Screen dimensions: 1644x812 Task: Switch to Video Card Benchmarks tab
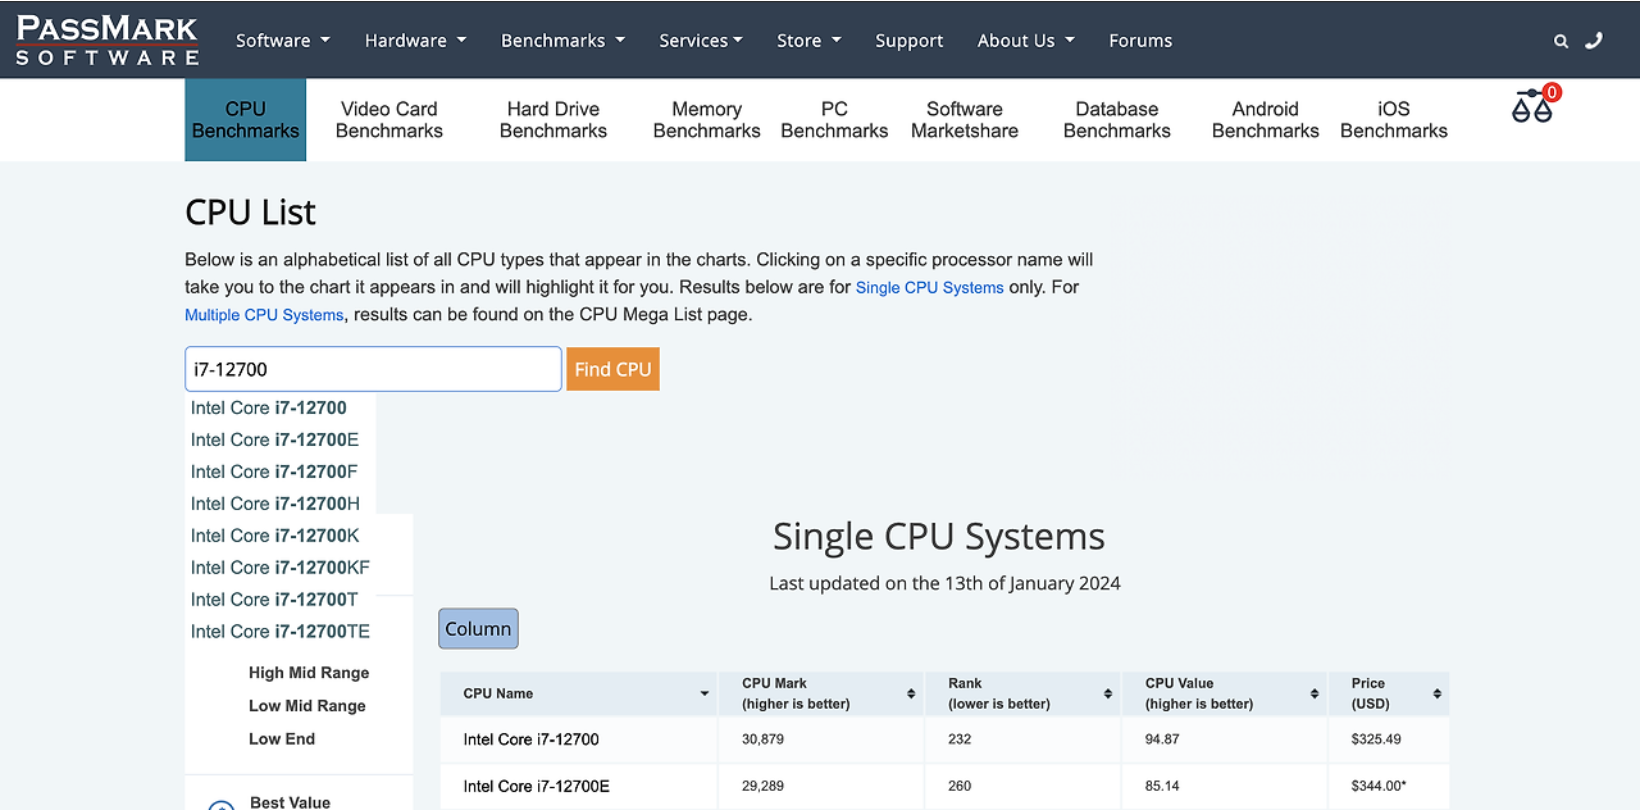(x=390, y=120)
